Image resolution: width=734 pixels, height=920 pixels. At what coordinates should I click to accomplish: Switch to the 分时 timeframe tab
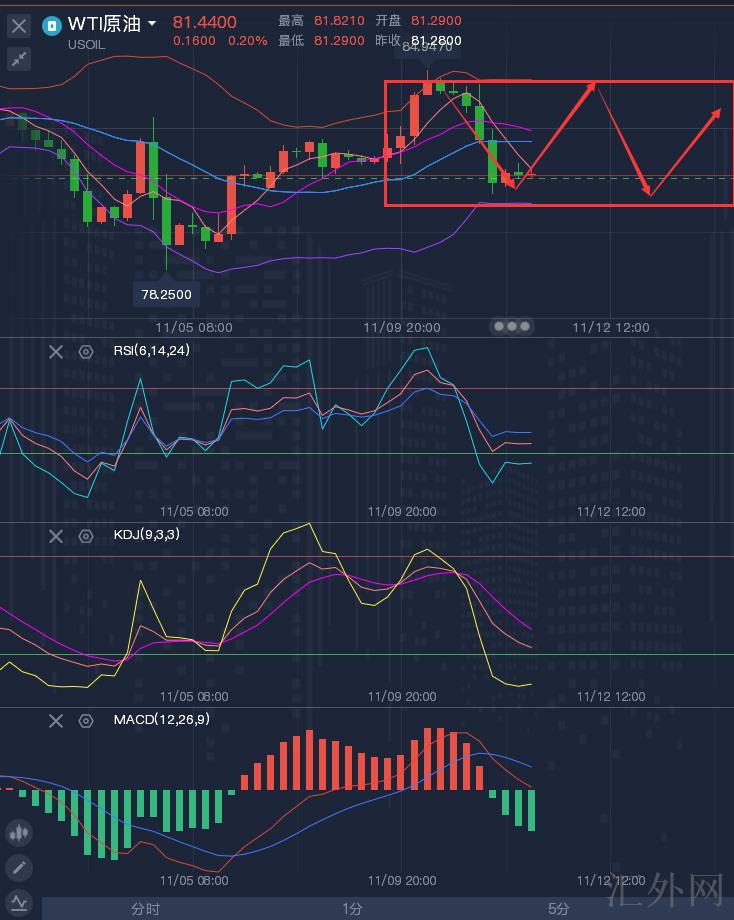coord(146,909)
